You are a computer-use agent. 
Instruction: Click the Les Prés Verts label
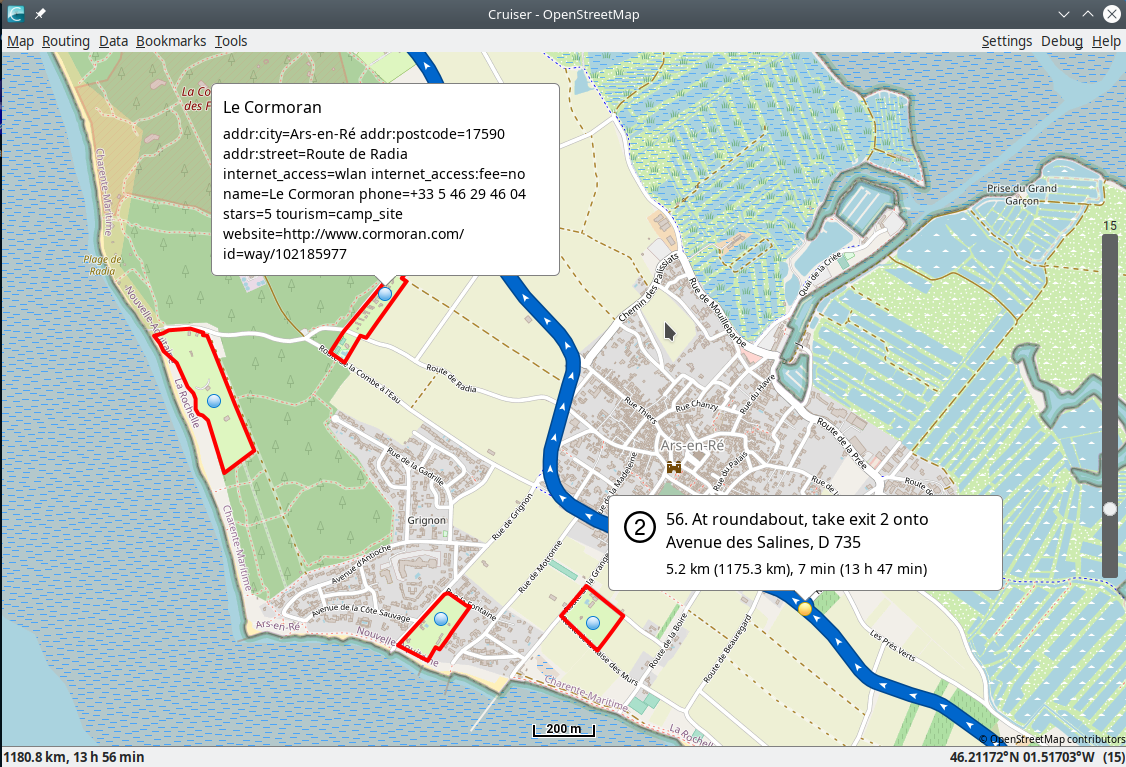tap(893, 646)
